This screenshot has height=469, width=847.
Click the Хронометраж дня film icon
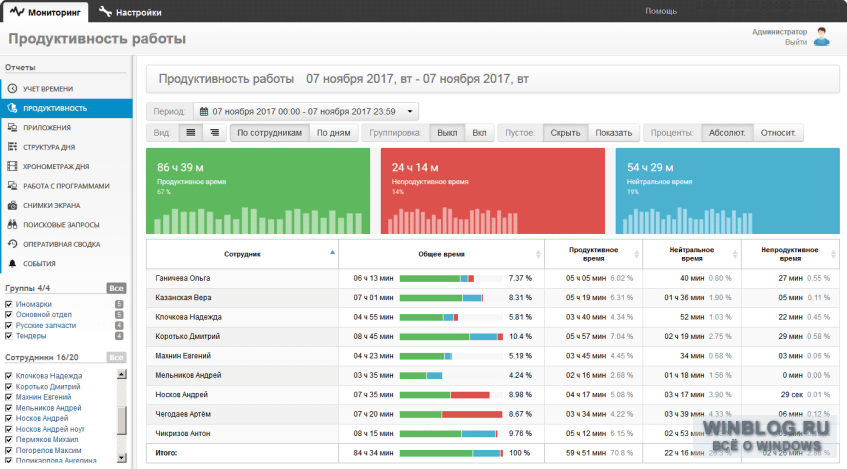click(12, 166)
